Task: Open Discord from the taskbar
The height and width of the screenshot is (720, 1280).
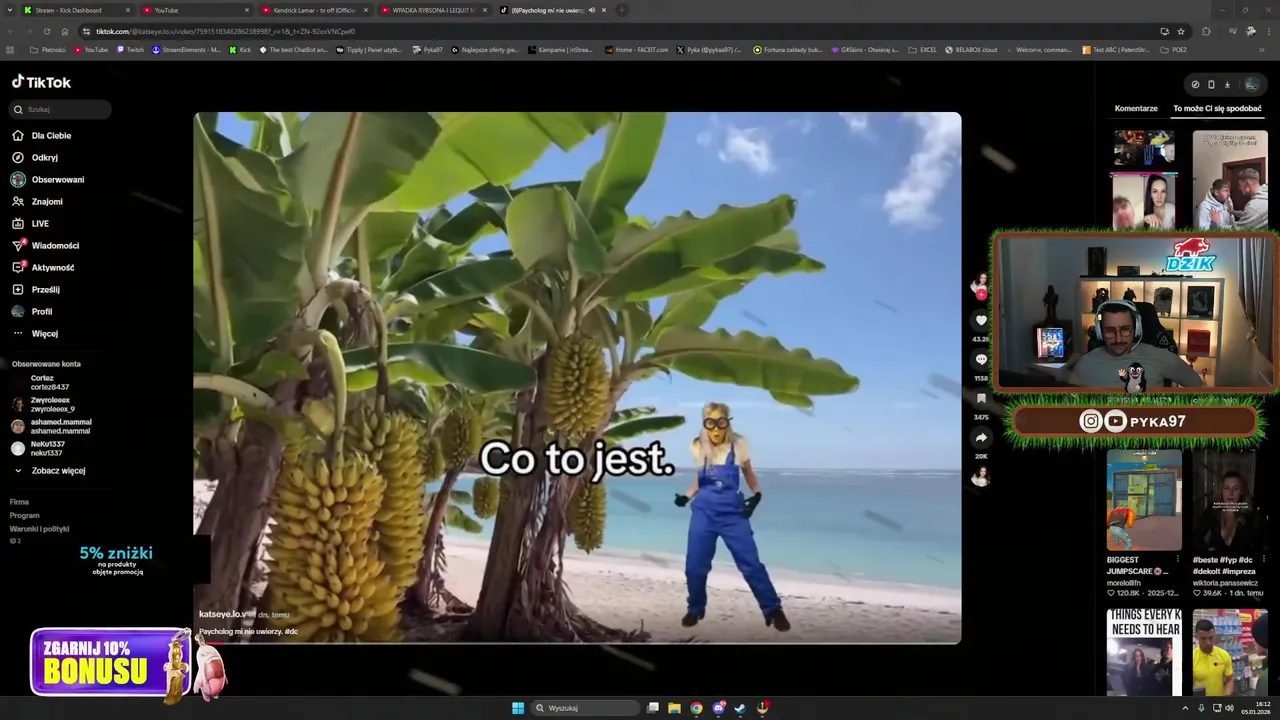Action: [x=718, y=708]
